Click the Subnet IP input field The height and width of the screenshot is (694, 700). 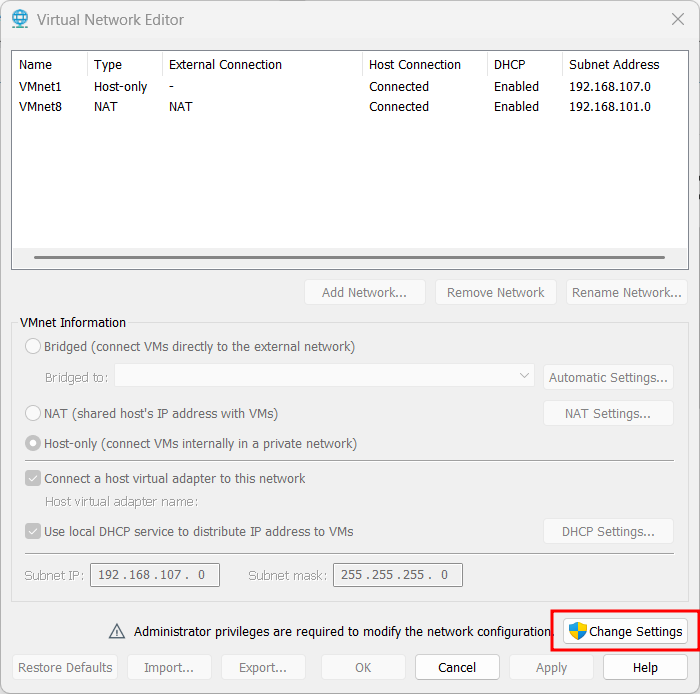click(x=155, y=575)
